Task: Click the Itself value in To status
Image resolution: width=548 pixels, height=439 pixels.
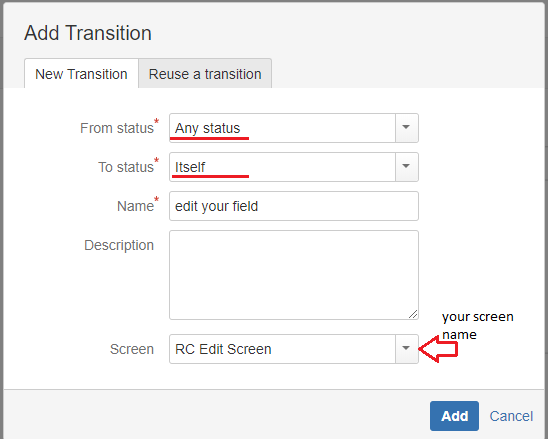Action: pos(190,167)
